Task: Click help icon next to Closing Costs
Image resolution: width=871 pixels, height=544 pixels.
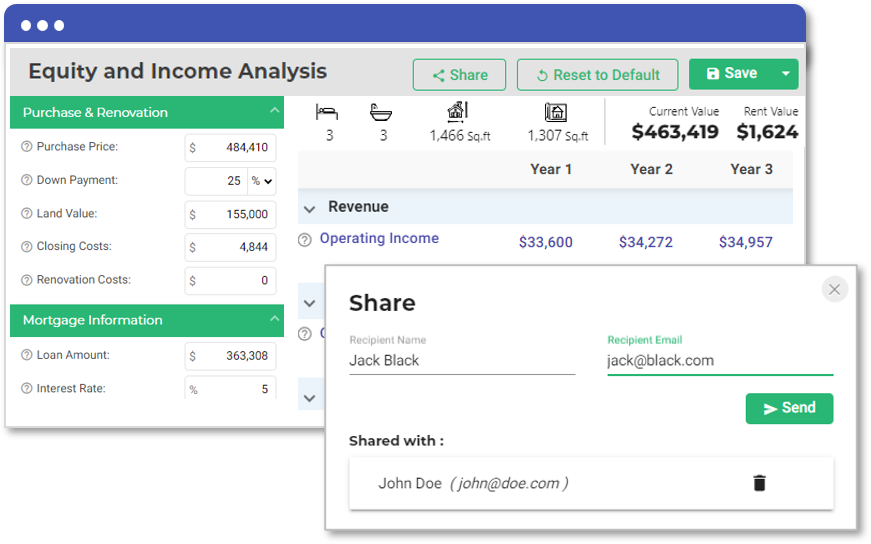Action: 26,247
